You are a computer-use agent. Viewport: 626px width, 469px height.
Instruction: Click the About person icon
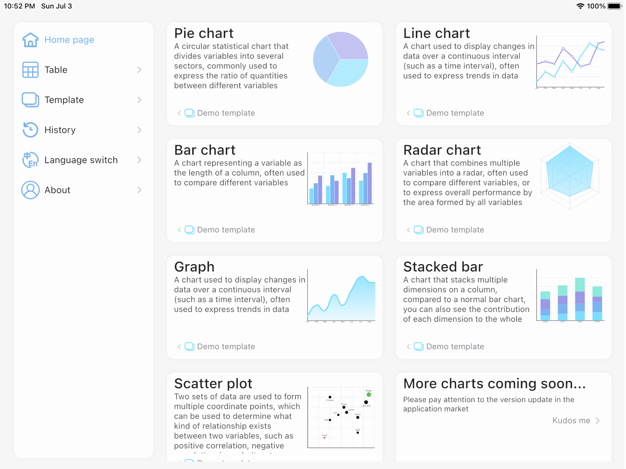click(30, 190)
